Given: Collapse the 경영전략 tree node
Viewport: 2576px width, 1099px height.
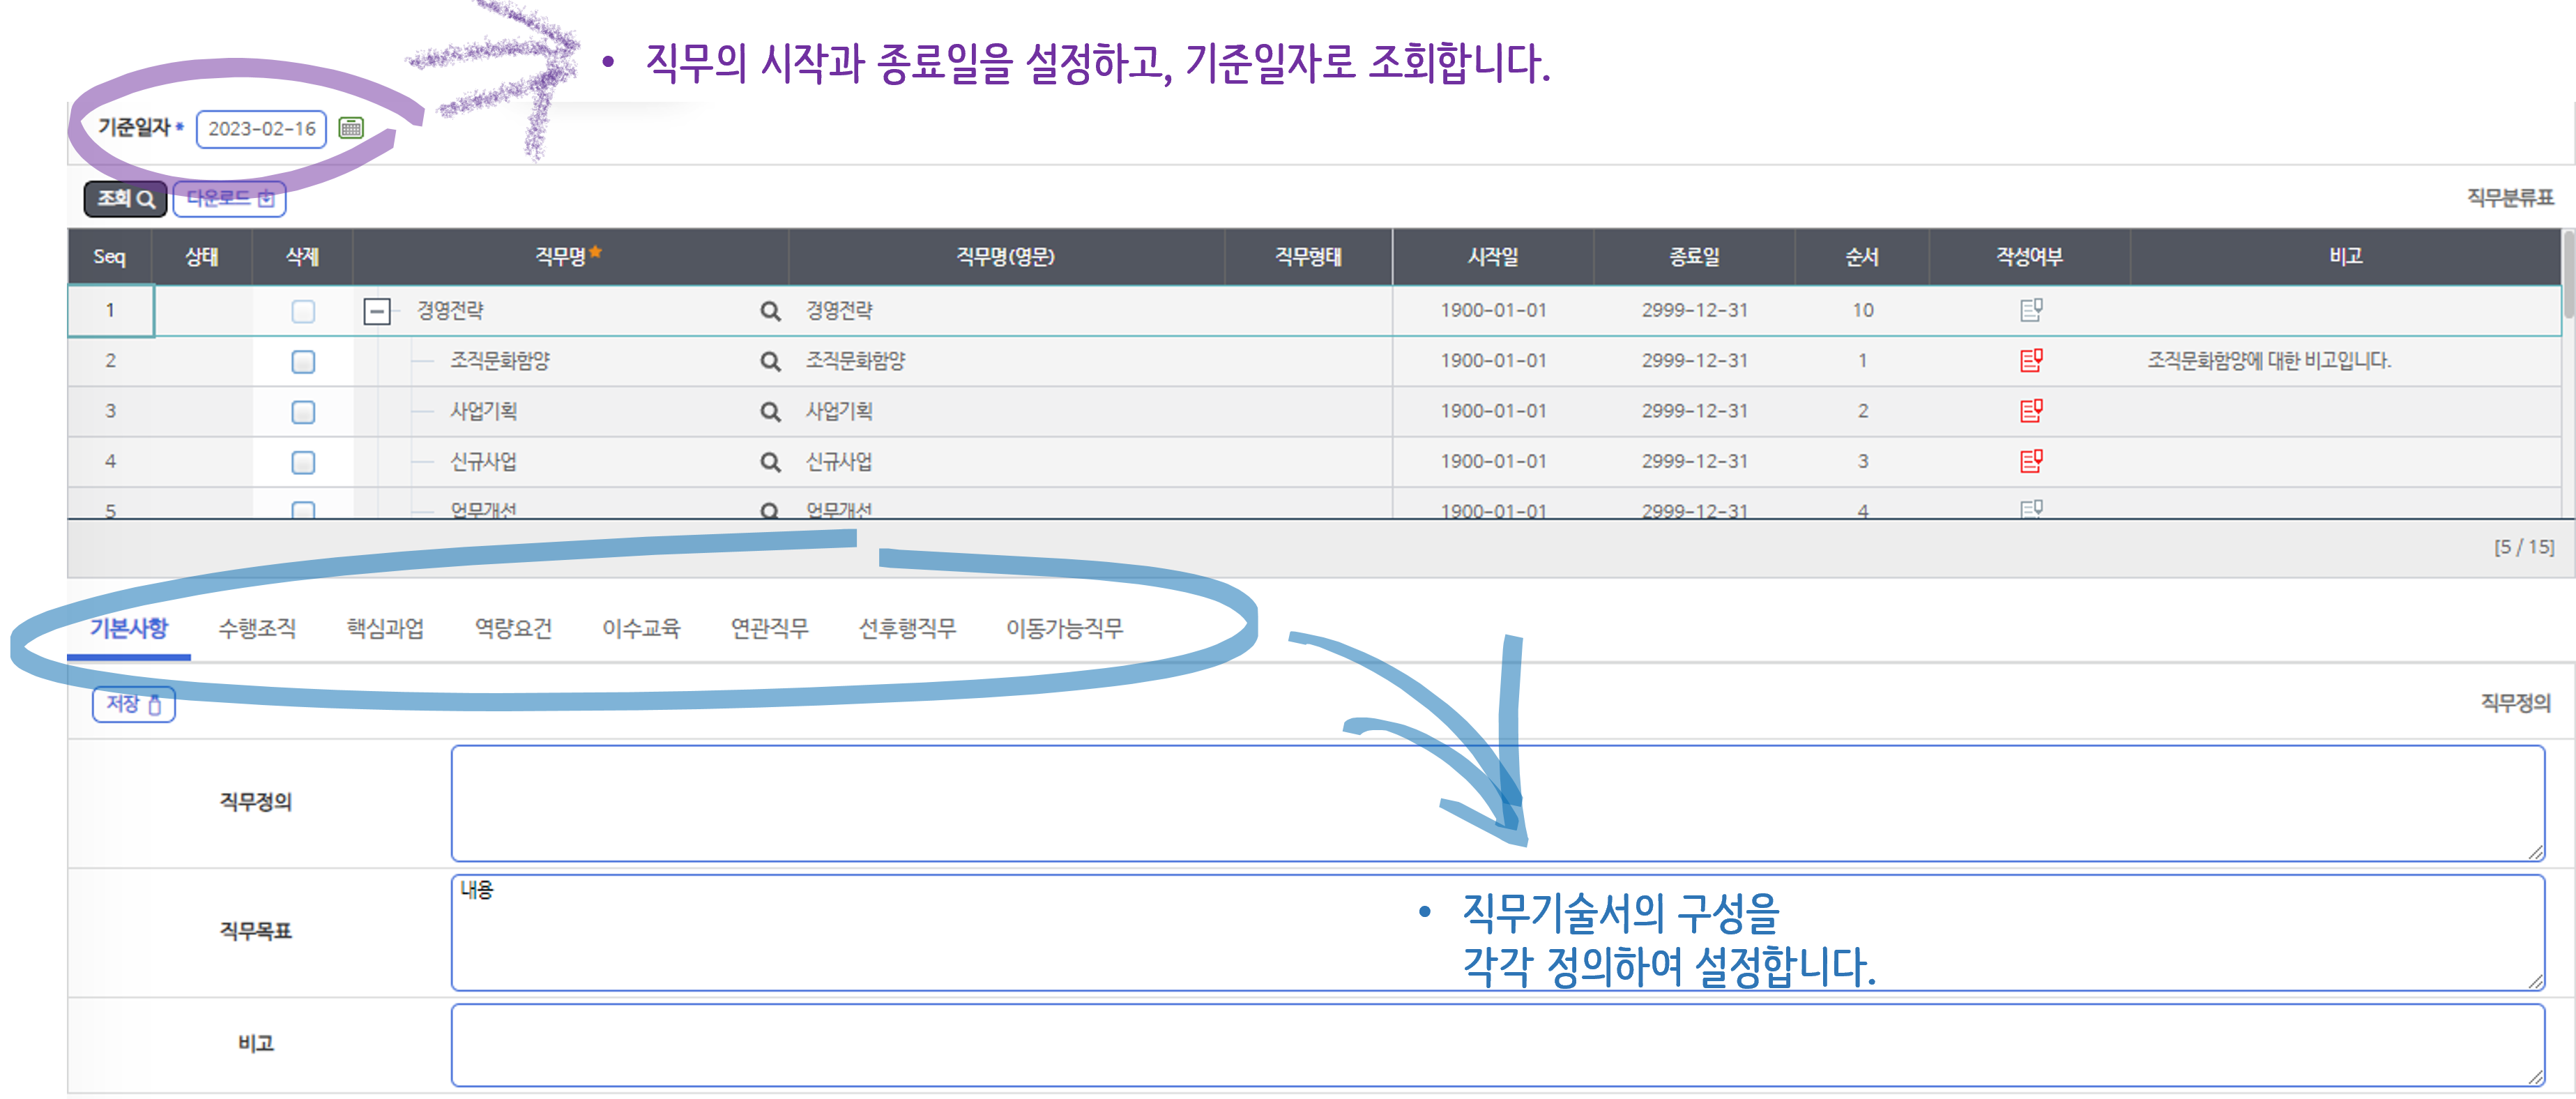Looking at the screenshot, I should (x=376, y=312).
